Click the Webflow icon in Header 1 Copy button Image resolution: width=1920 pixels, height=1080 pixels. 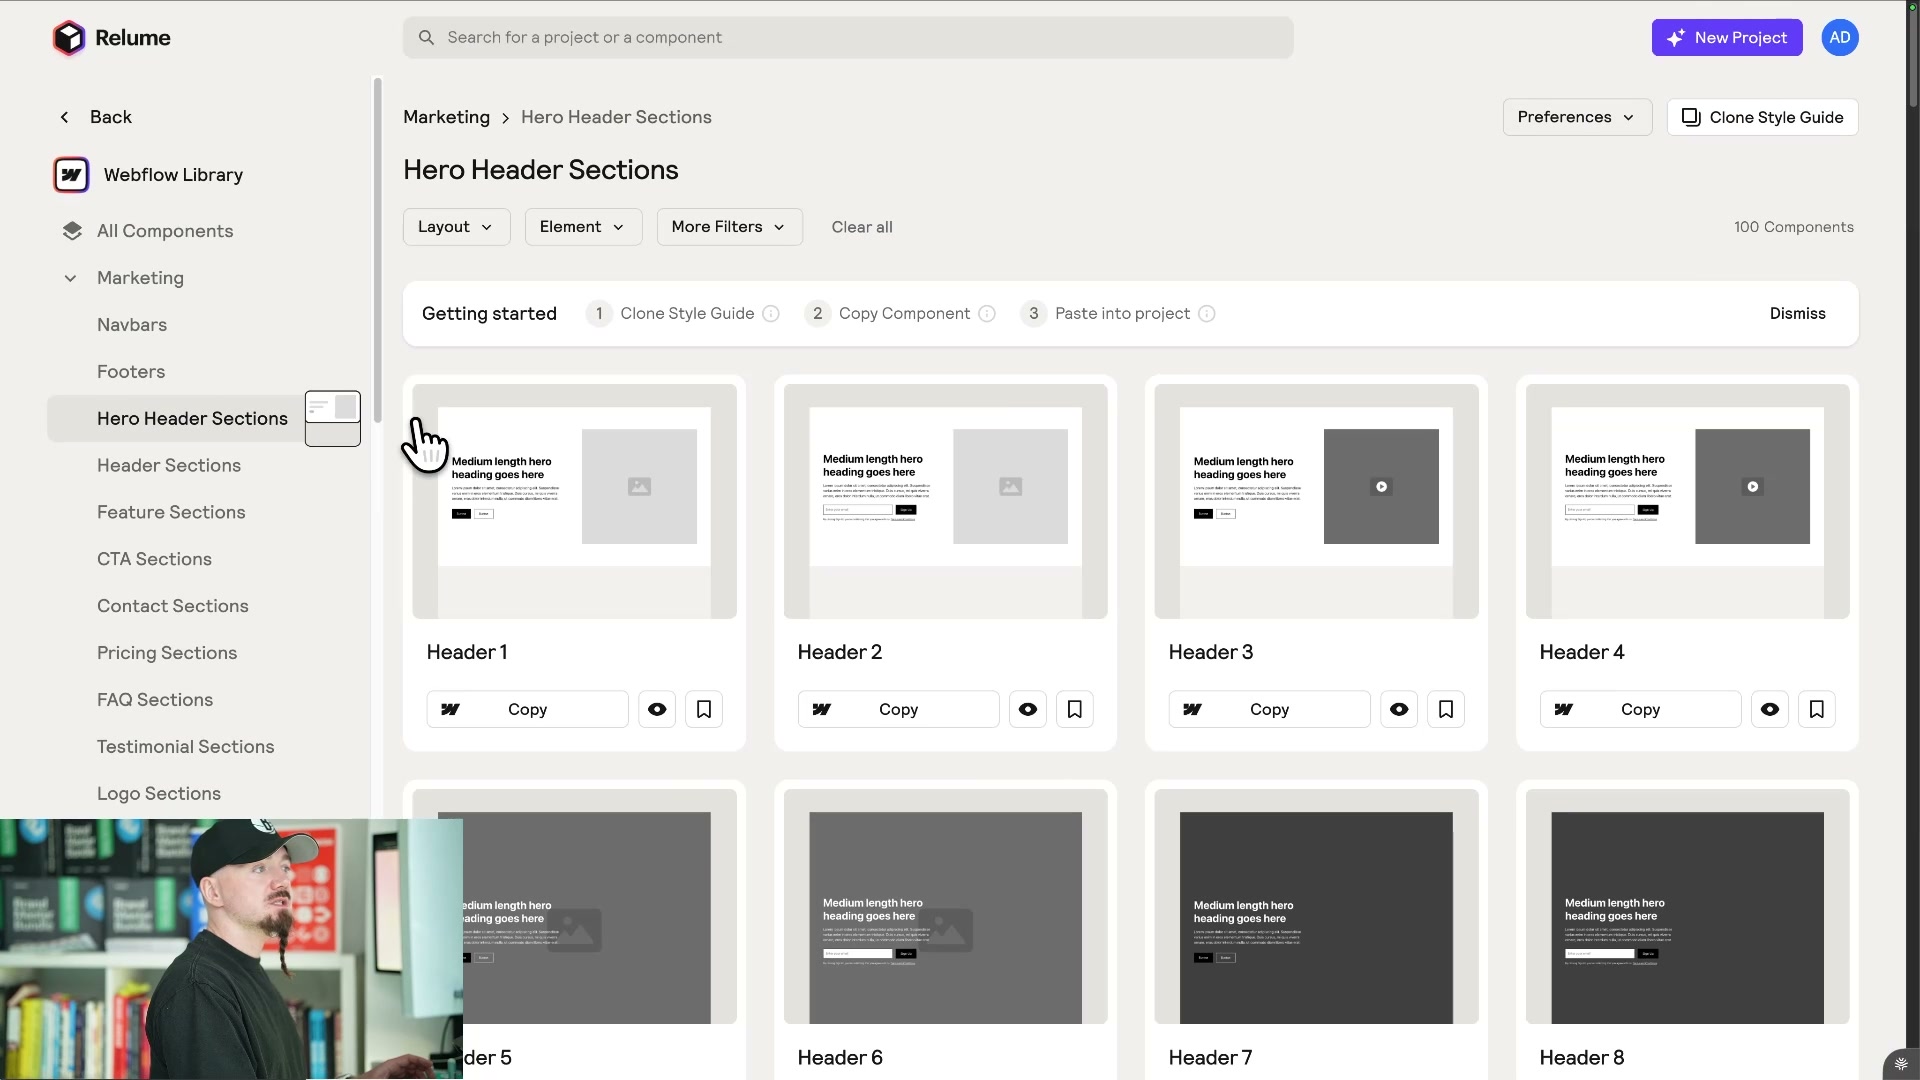click(x=450, y=709)
